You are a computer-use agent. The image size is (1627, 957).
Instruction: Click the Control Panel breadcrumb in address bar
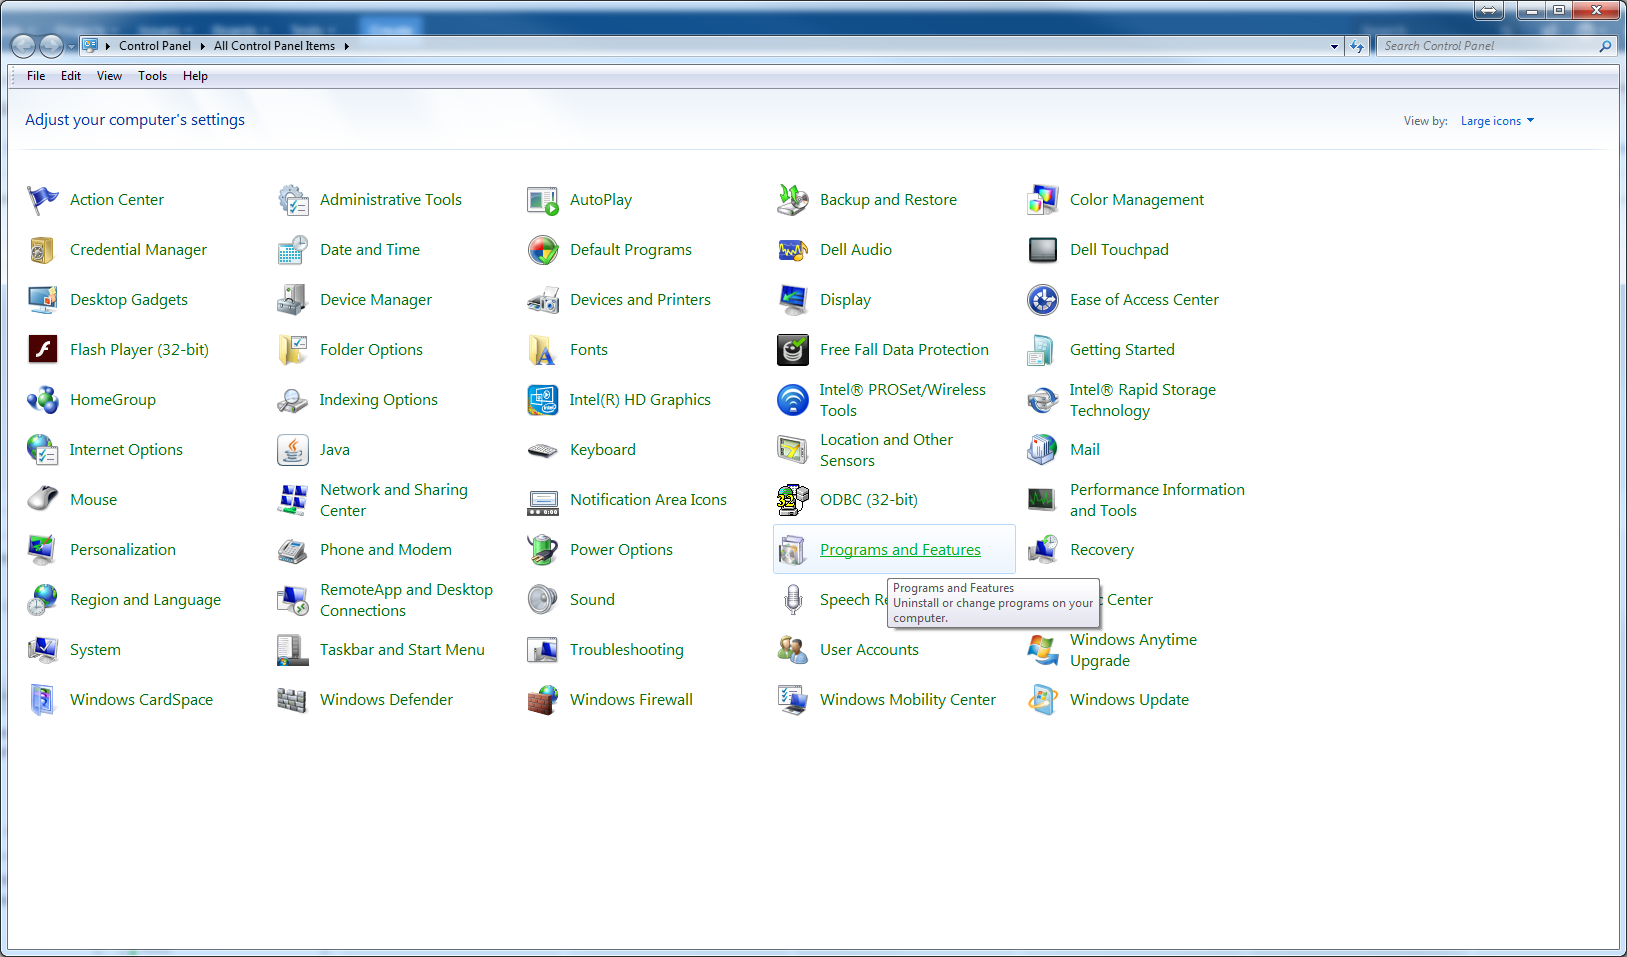[x=155, y=46]
